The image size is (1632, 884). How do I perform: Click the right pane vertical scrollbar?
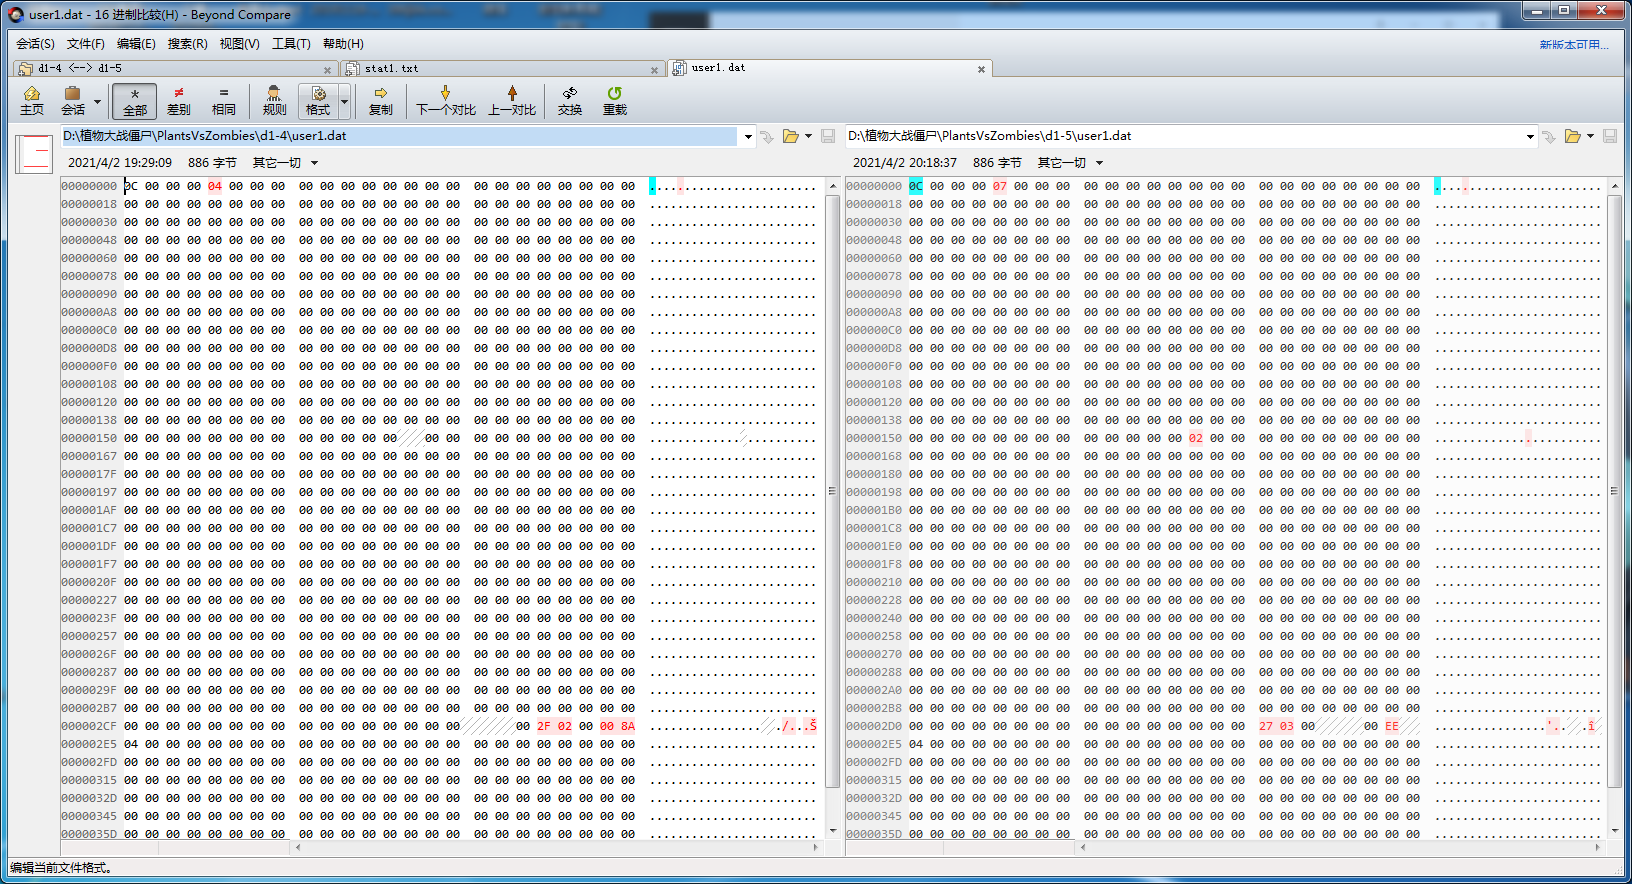click(x=1614, y=490)
